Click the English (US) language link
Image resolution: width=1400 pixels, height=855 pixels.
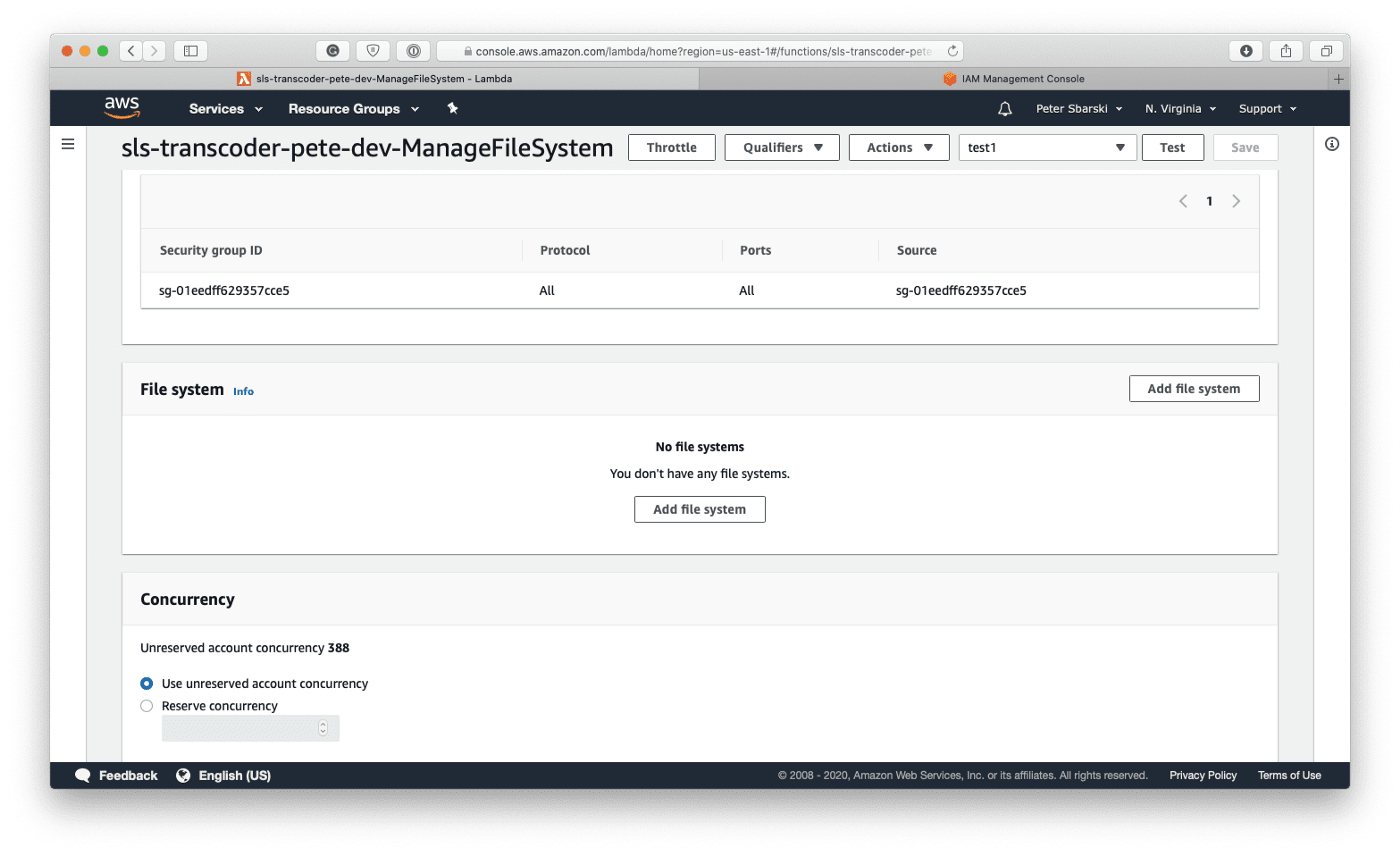point(235,775)
